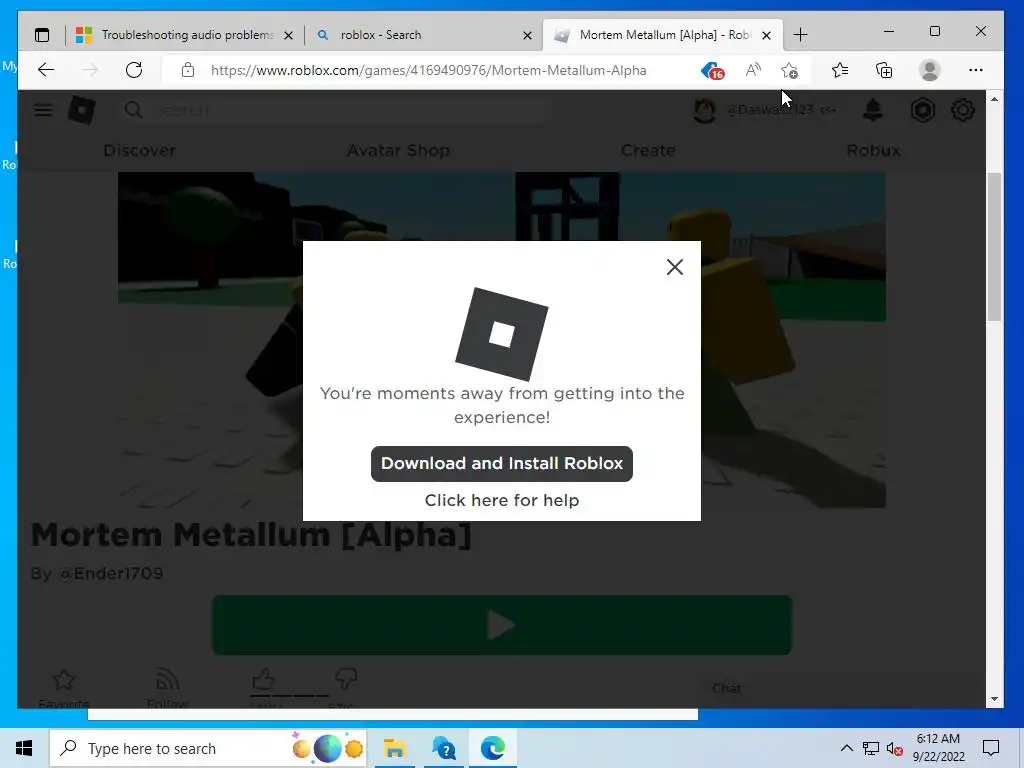Open tracking prevention badge showing 16

[712, 70]
